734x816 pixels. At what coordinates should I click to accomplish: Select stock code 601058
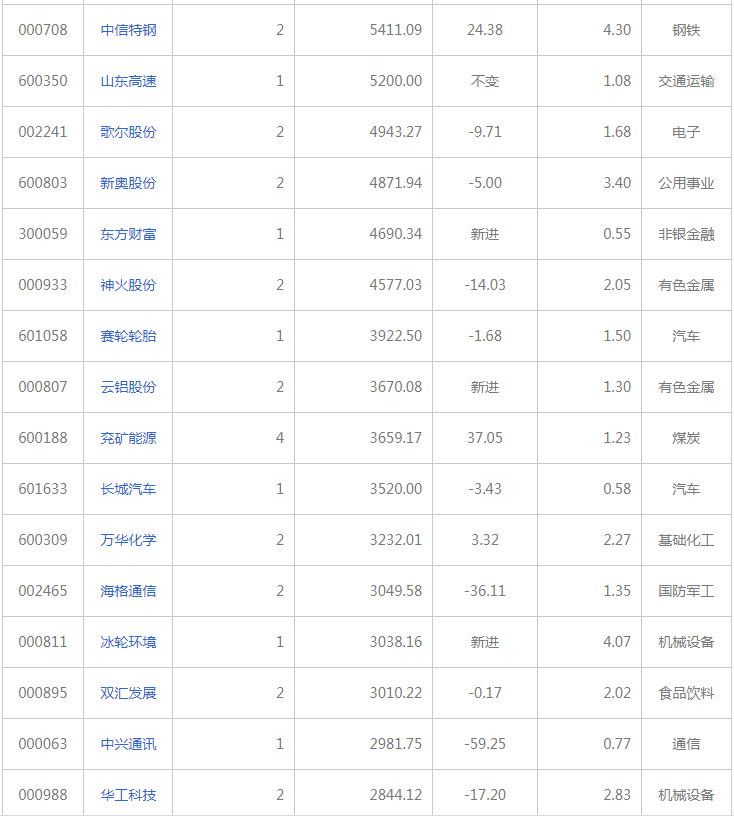click(x=43, y=336)
